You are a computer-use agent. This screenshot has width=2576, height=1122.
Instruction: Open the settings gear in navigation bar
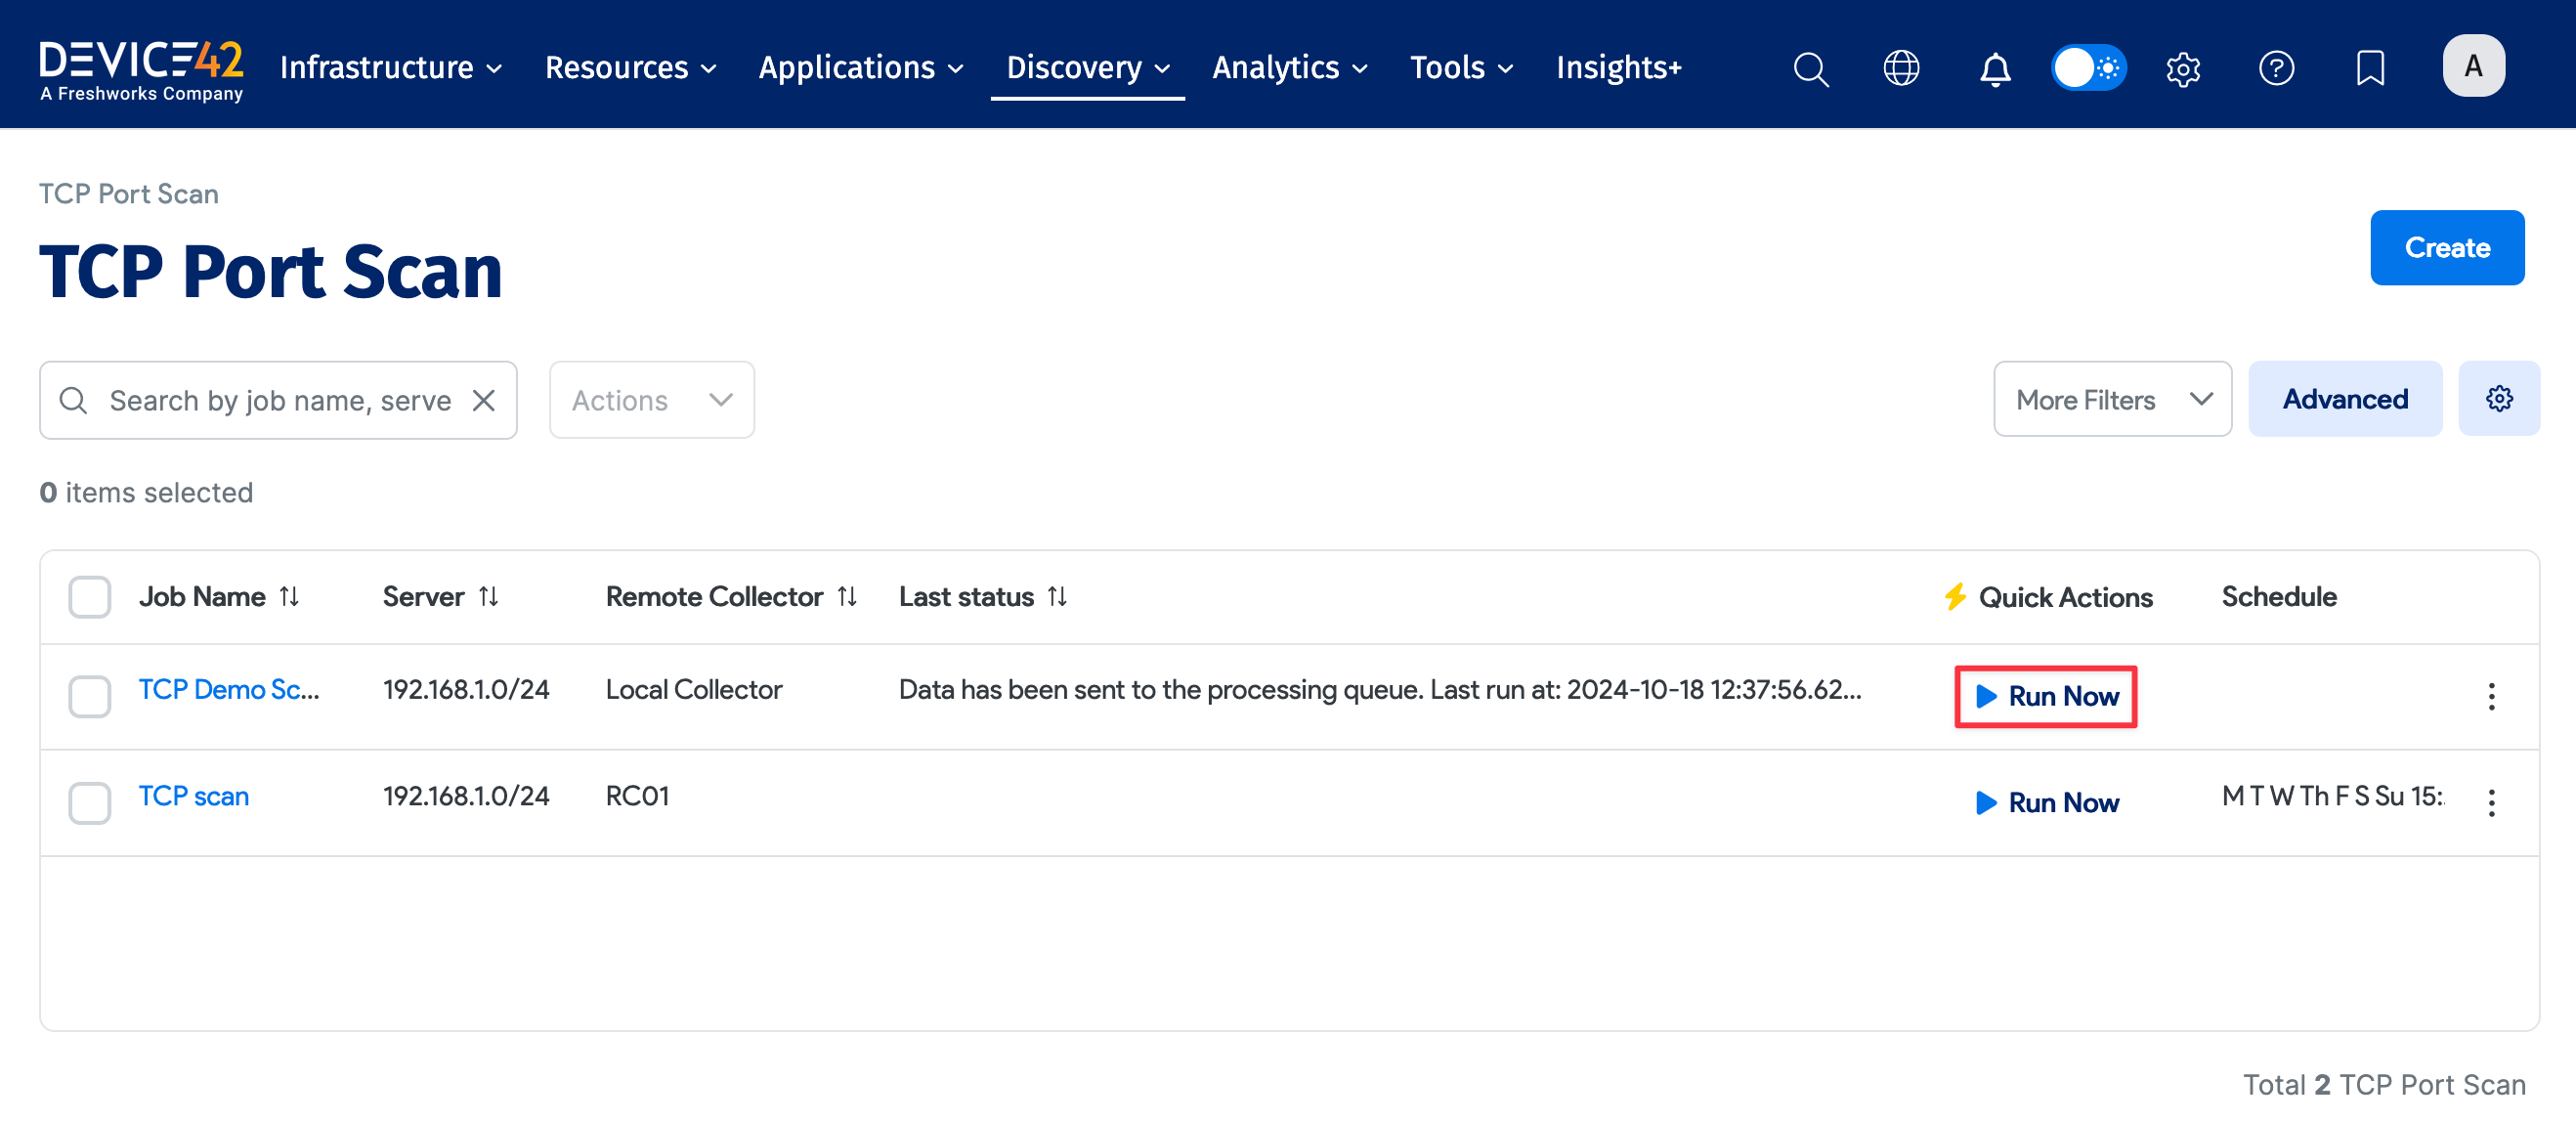click(x=2183, y=68)
